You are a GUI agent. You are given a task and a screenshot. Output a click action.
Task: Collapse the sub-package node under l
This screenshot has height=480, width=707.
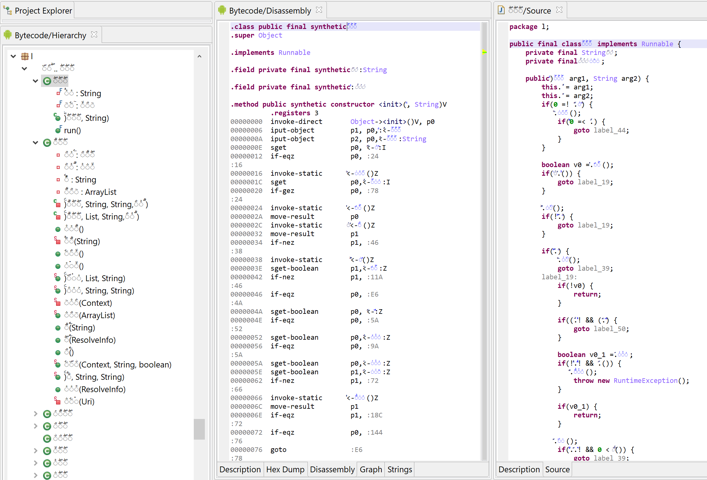(24, 69)
